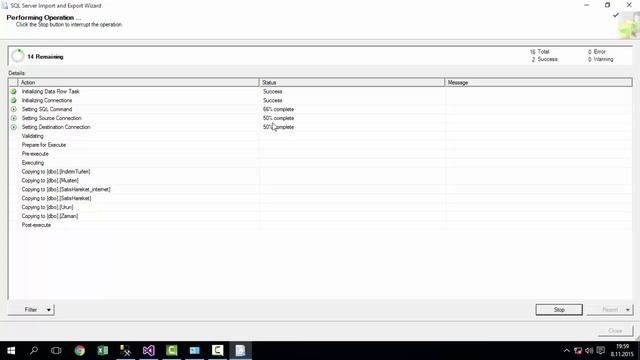This screenshot has width=640, height=360.
Task: Click the Filter button
Action: (31, 310)
